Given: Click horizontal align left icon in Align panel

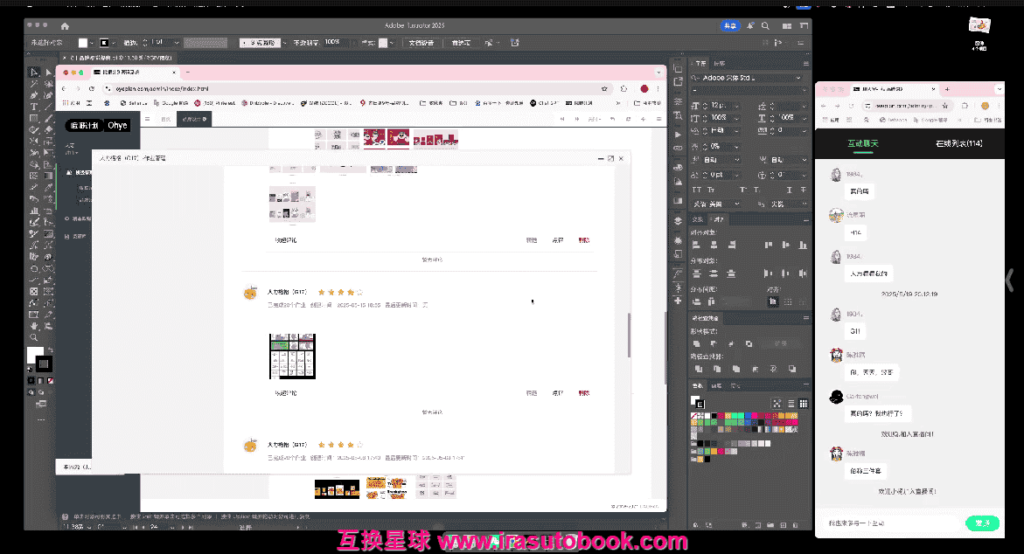Looking at the screenshot, I should pyautogui.click(x=697, y=245).
